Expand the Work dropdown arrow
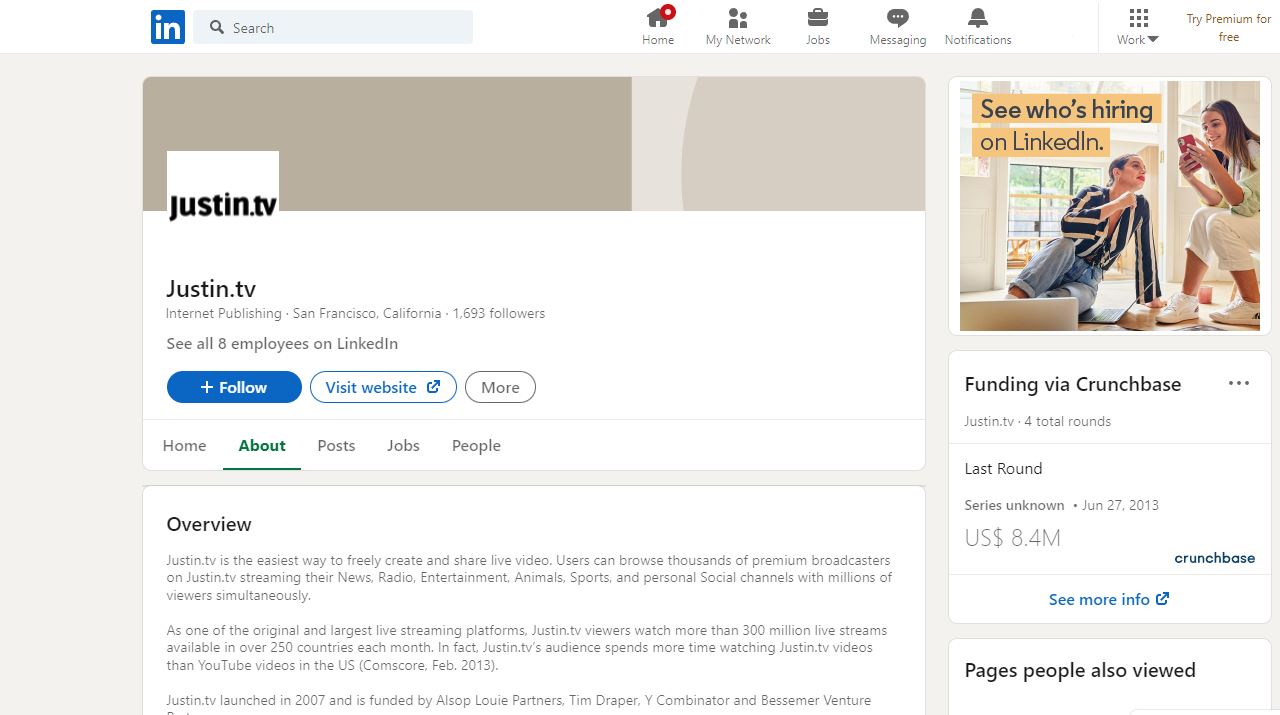Image resolution: width=1280 pixels, height=715 pixels. [x=1153, y=40]
